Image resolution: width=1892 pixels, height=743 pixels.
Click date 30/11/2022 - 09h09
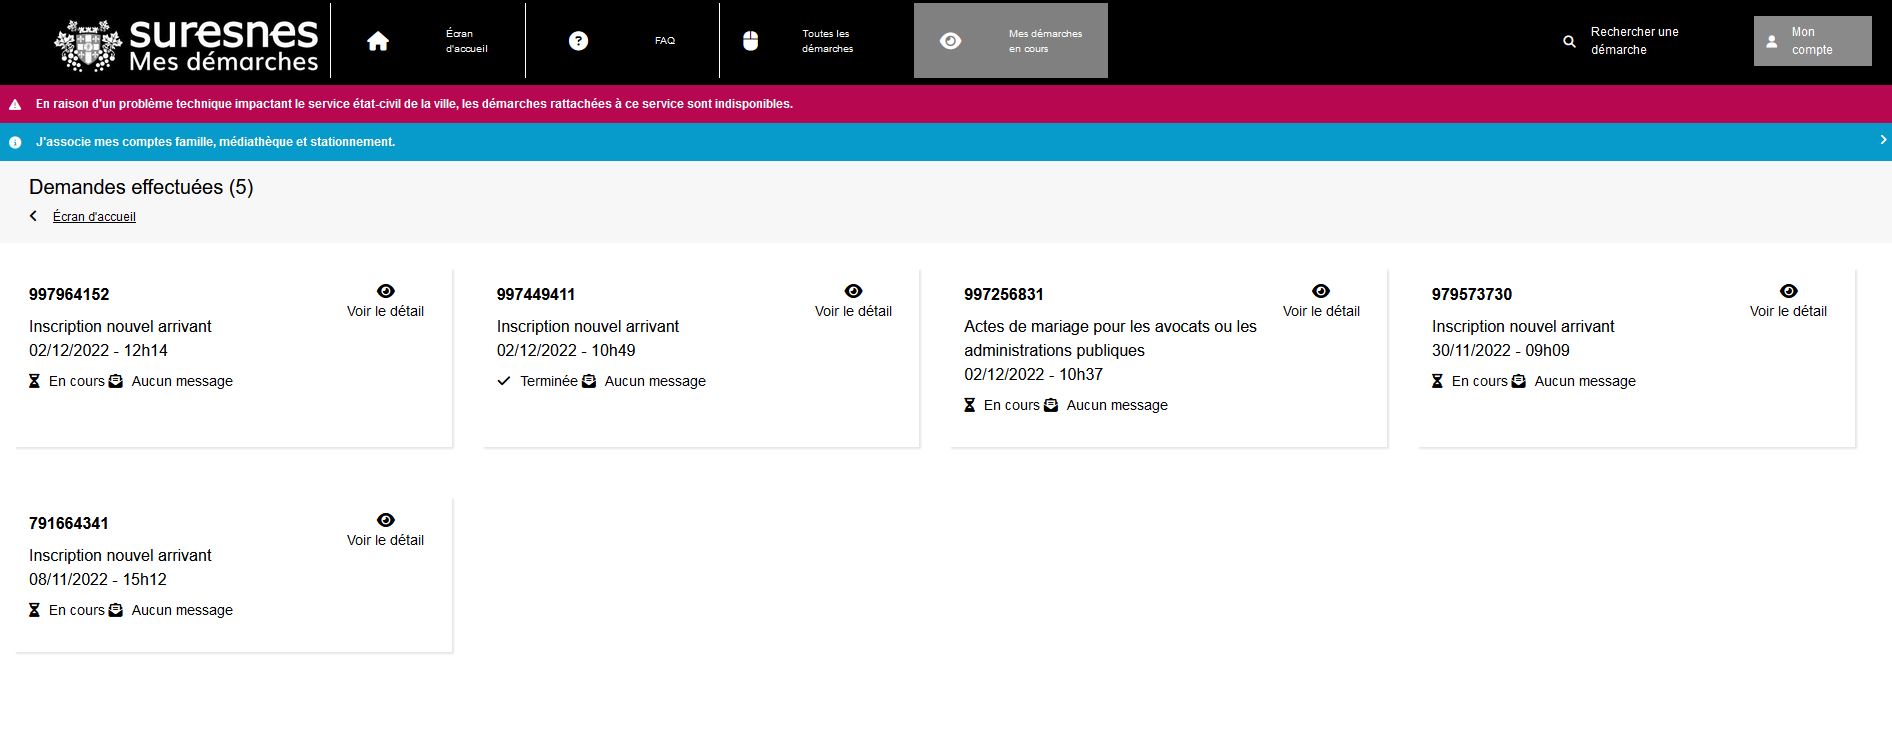[x=1501, y=350]
